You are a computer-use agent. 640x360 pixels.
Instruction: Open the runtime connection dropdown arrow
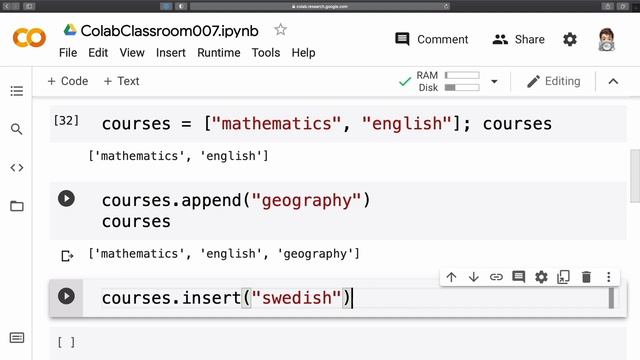pos(494,81)
